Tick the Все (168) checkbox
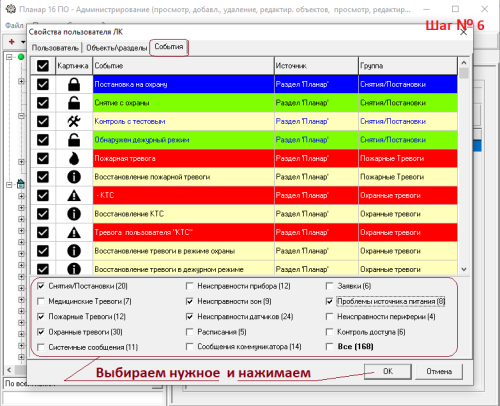 coord(329,347)
